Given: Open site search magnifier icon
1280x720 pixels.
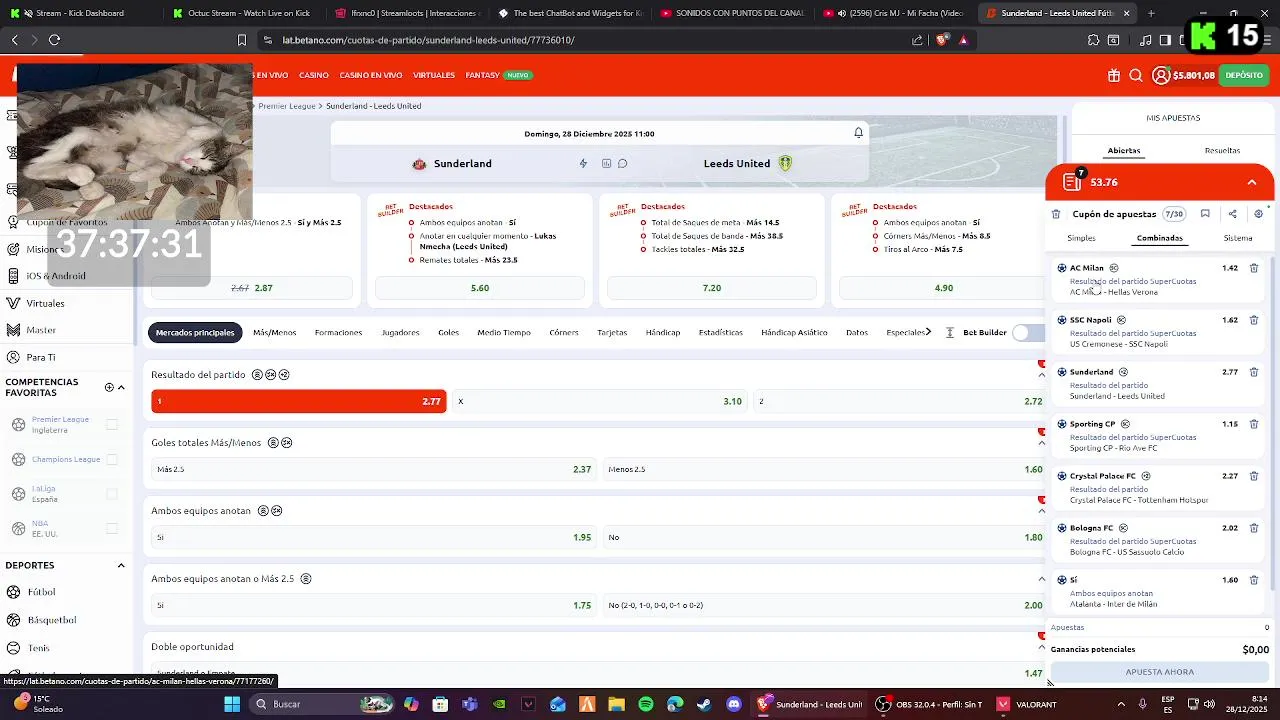Looking at the screenshot, I should 1136,75.
